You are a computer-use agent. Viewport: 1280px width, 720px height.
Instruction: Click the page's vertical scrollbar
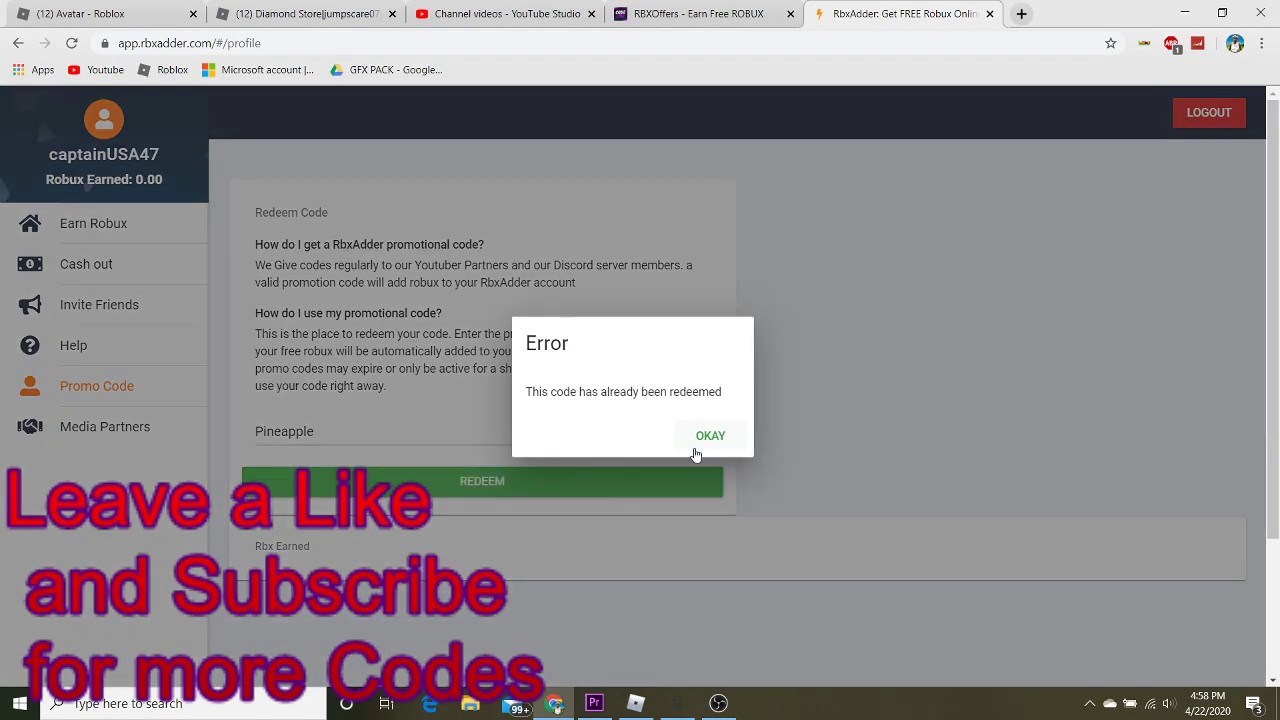(x=1272, y=320)
